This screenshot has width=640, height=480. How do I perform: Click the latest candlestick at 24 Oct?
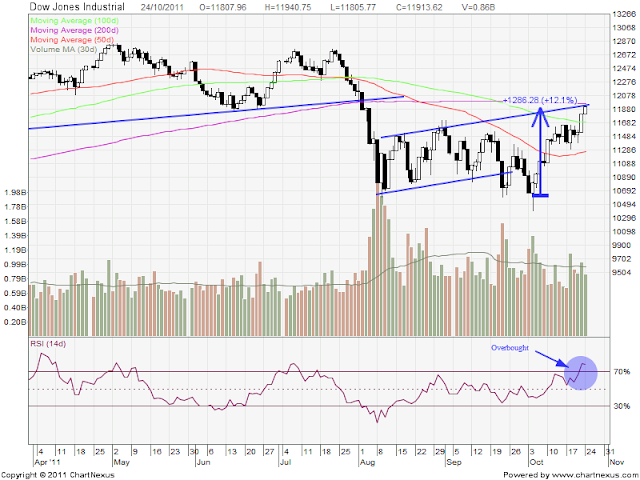coord(586,109)
